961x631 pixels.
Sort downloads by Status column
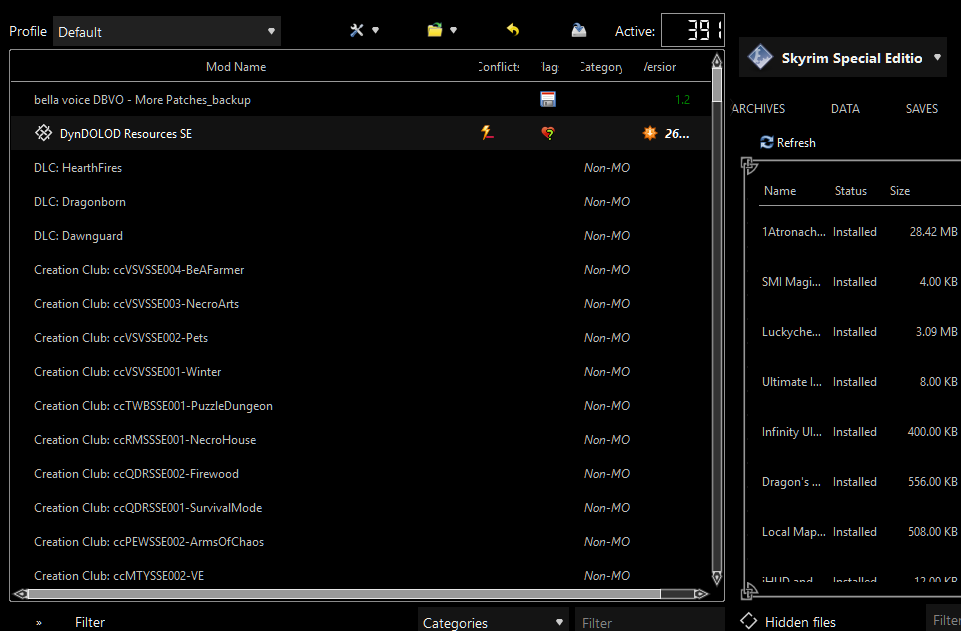pos(851,191)
